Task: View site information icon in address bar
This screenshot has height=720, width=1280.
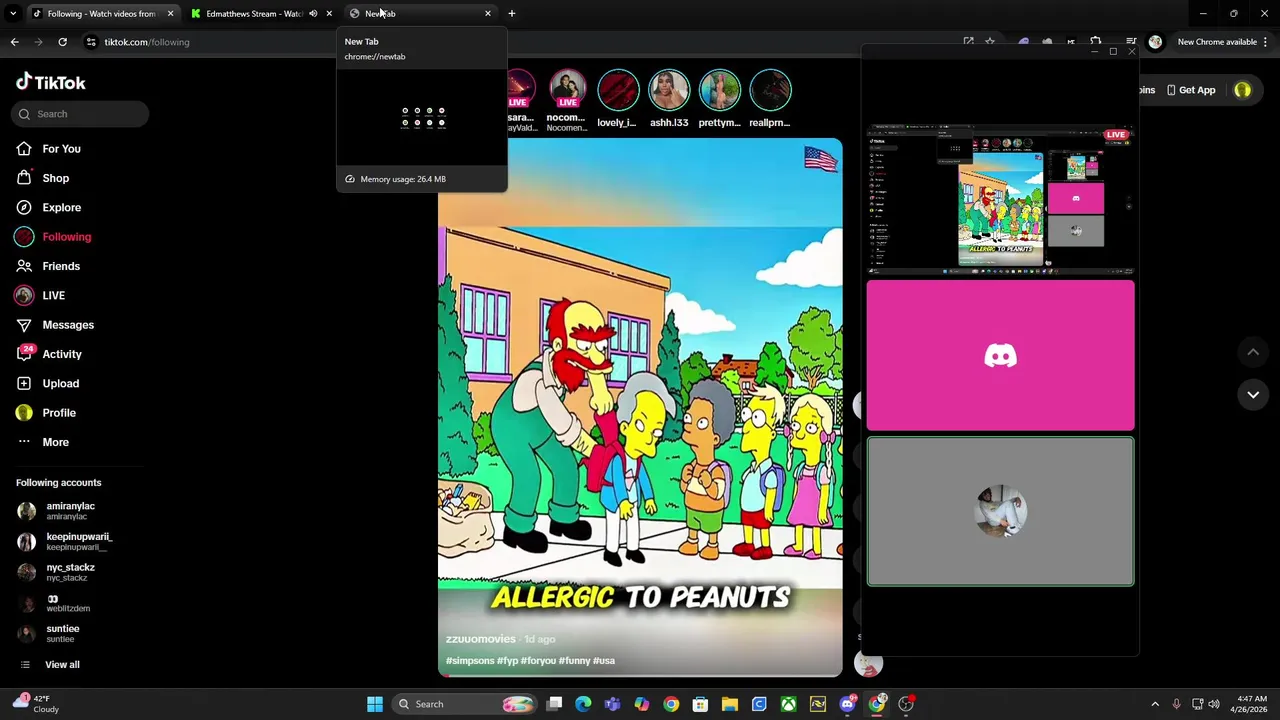Action: pos(91,42)
